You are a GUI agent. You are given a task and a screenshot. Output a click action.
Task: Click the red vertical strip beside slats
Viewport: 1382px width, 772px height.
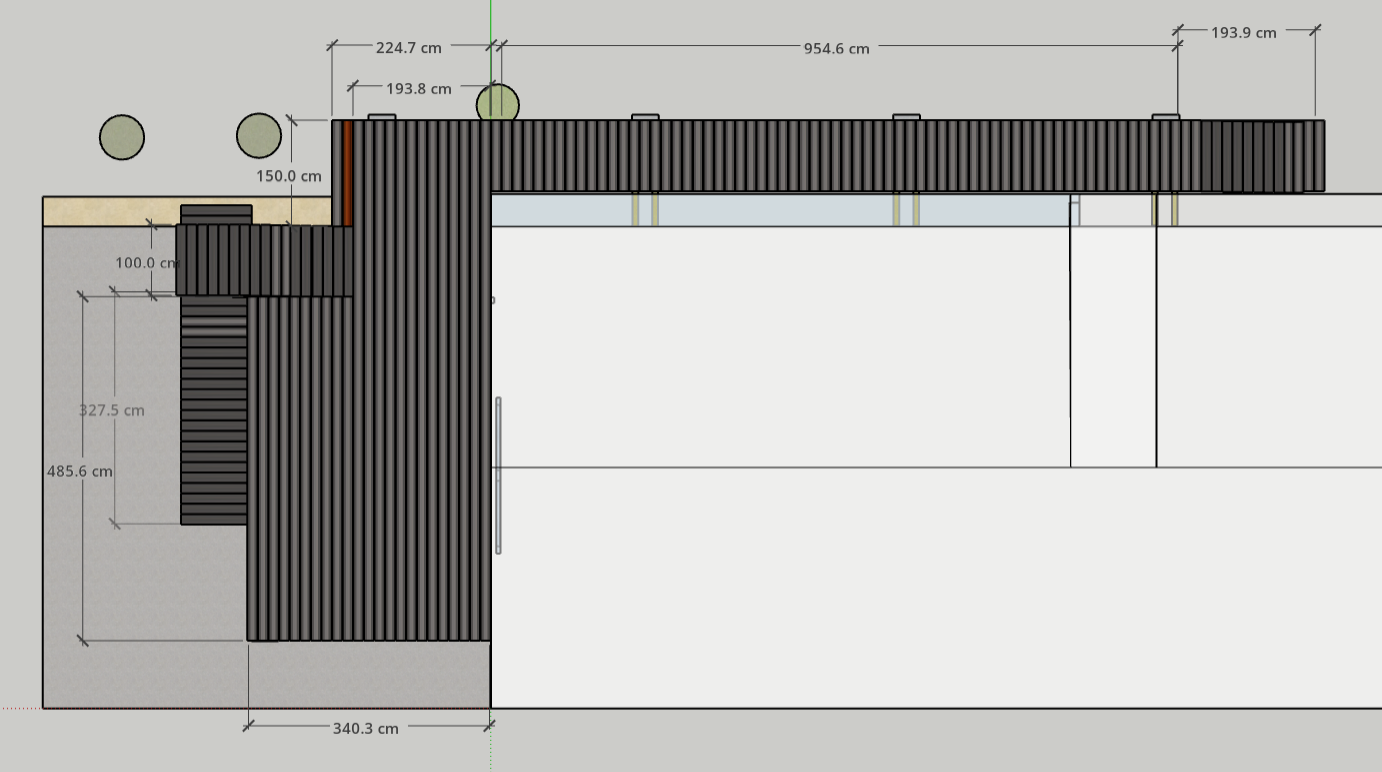click(347, 173)
